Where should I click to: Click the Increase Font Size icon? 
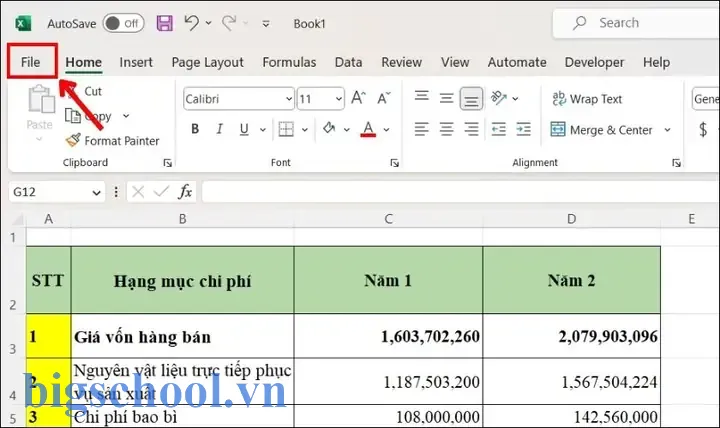click(358, 98)
